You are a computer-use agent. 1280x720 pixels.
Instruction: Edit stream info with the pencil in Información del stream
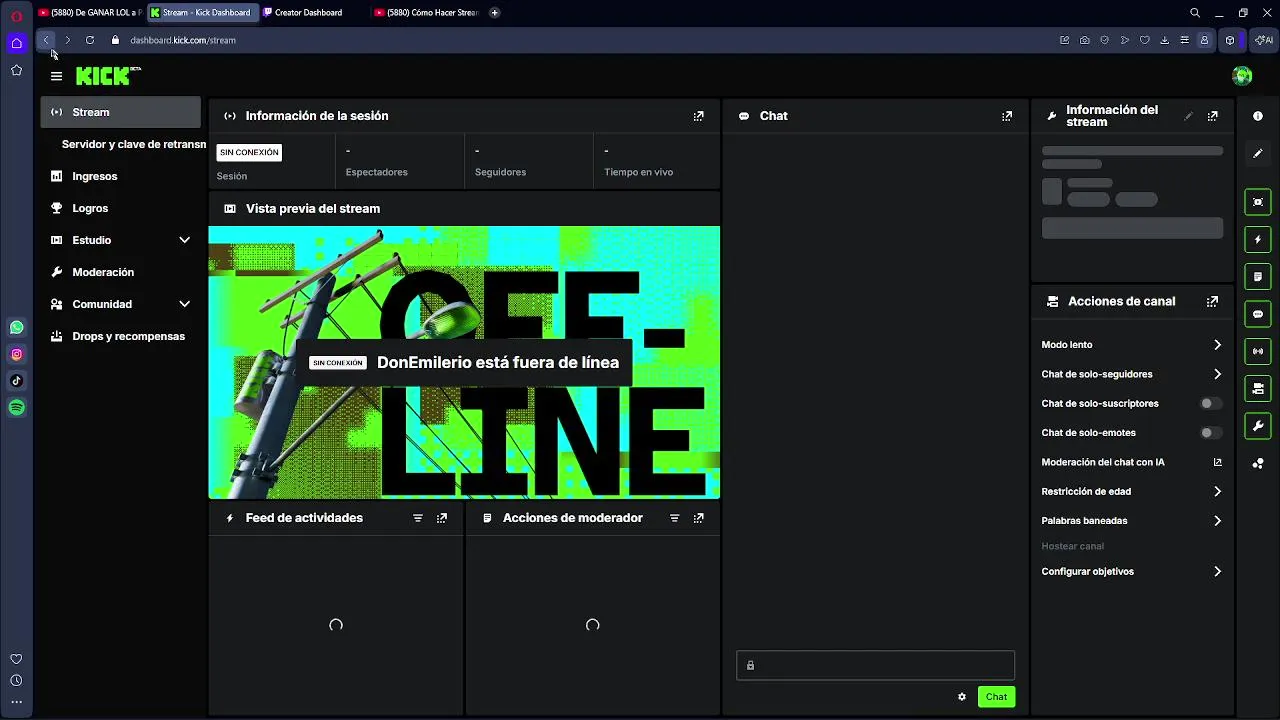click(1188, 116)
